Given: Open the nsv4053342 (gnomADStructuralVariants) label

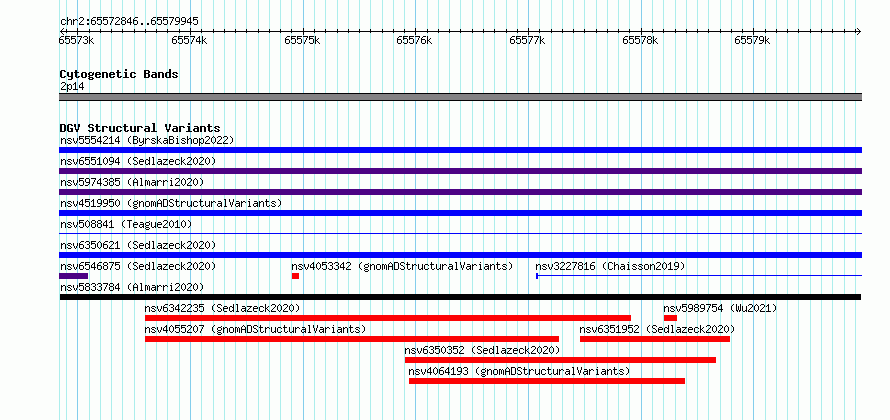Looking at the screenshot, I should click(x=402, y=266).
